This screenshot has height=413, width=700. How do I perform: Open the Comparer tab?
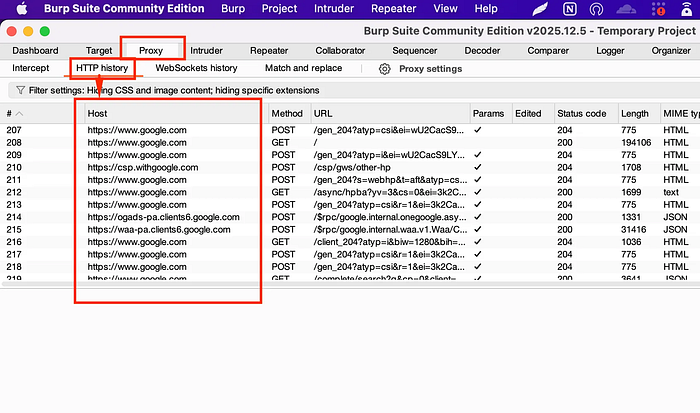[548, 50]
